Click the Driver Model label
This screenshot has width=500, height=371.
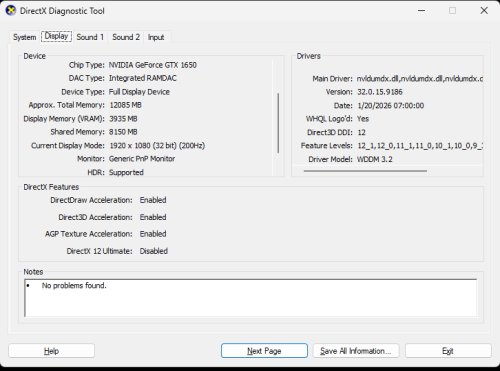(330, 159)
